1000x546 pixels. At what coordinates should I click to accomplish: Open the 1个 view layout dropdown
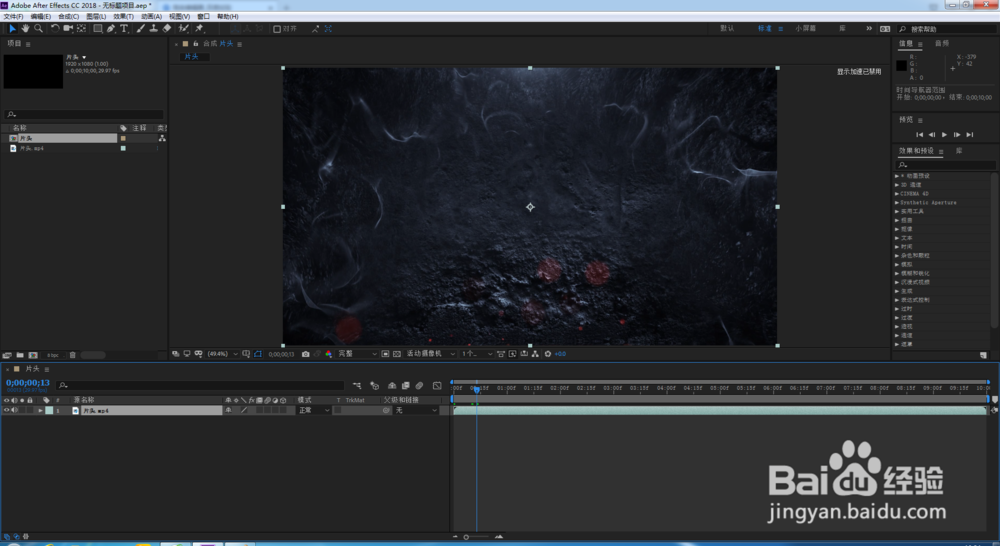(476, 354)
